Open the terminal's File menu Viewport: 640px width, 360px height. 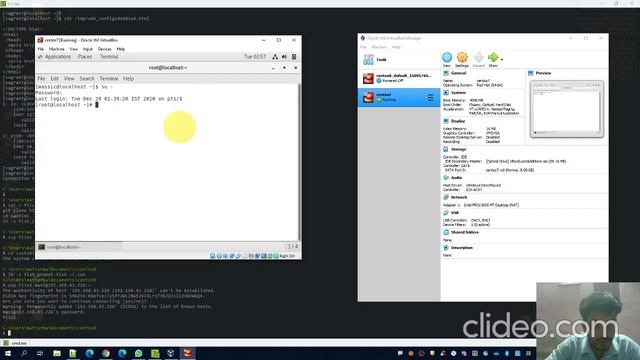pyautogui.click(x=41, y=78)
